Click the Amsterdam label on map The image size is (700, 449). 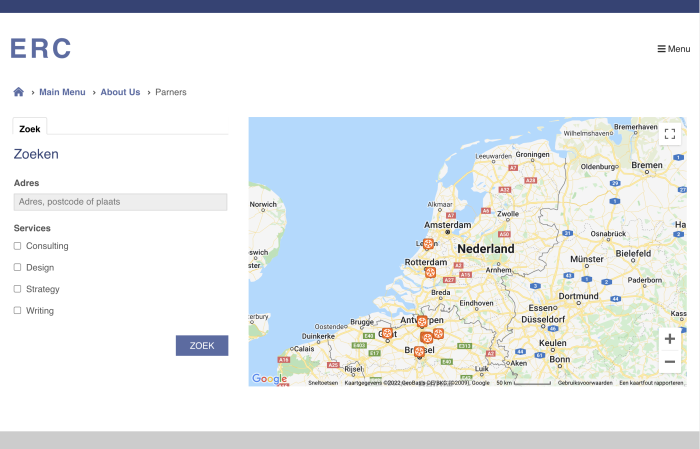tap(447, 225)
